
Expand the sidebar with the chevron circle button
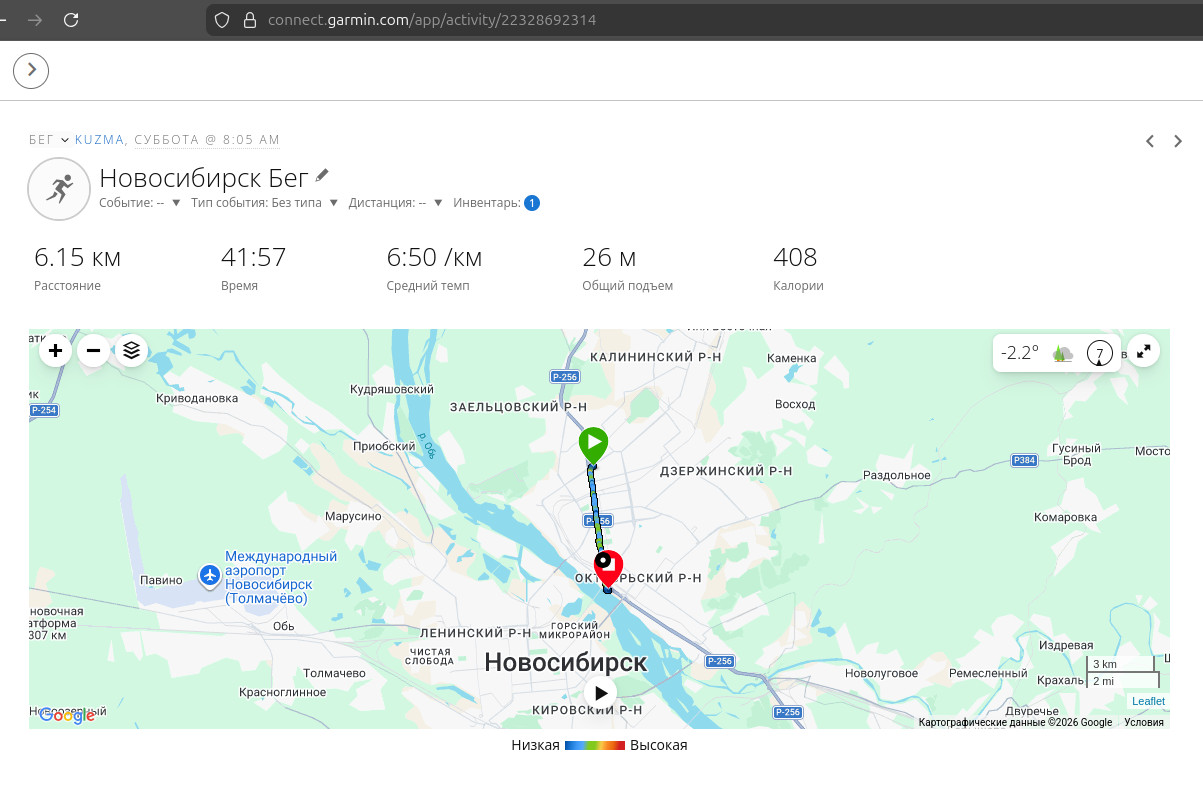[31, 70]
